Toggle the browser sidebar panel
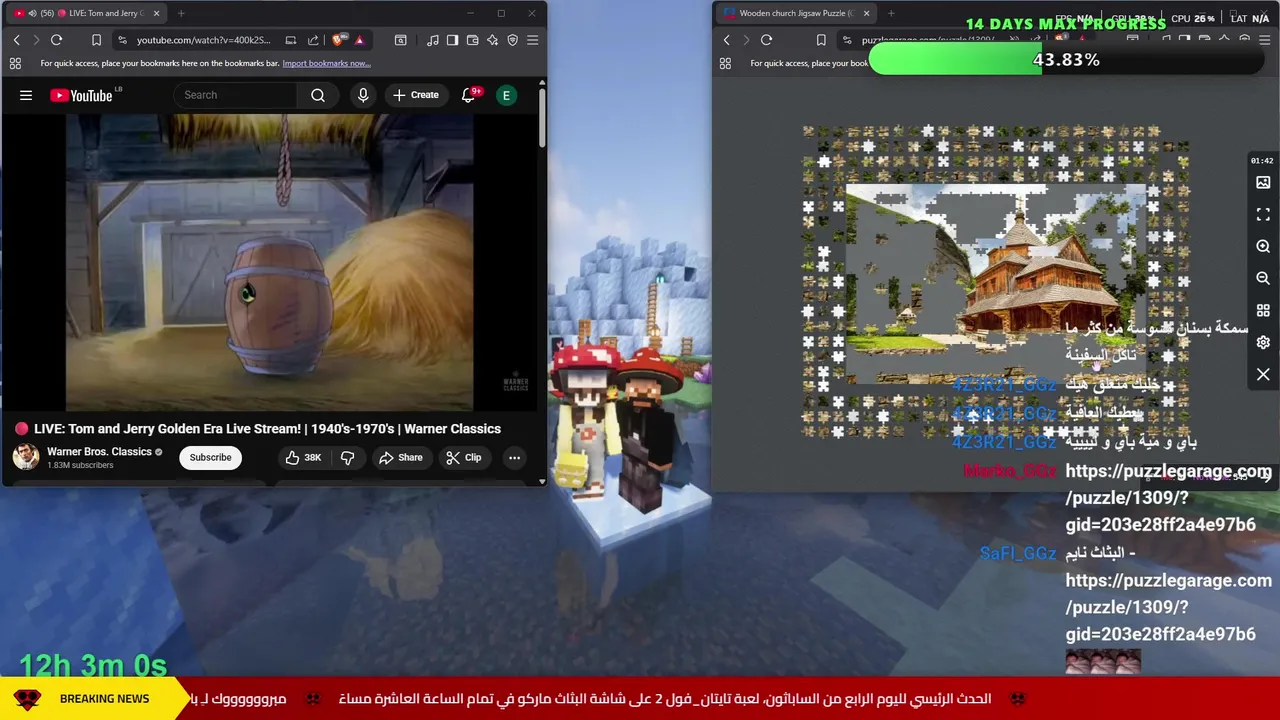Viewport: 1280px width, 720px height. 452,40
